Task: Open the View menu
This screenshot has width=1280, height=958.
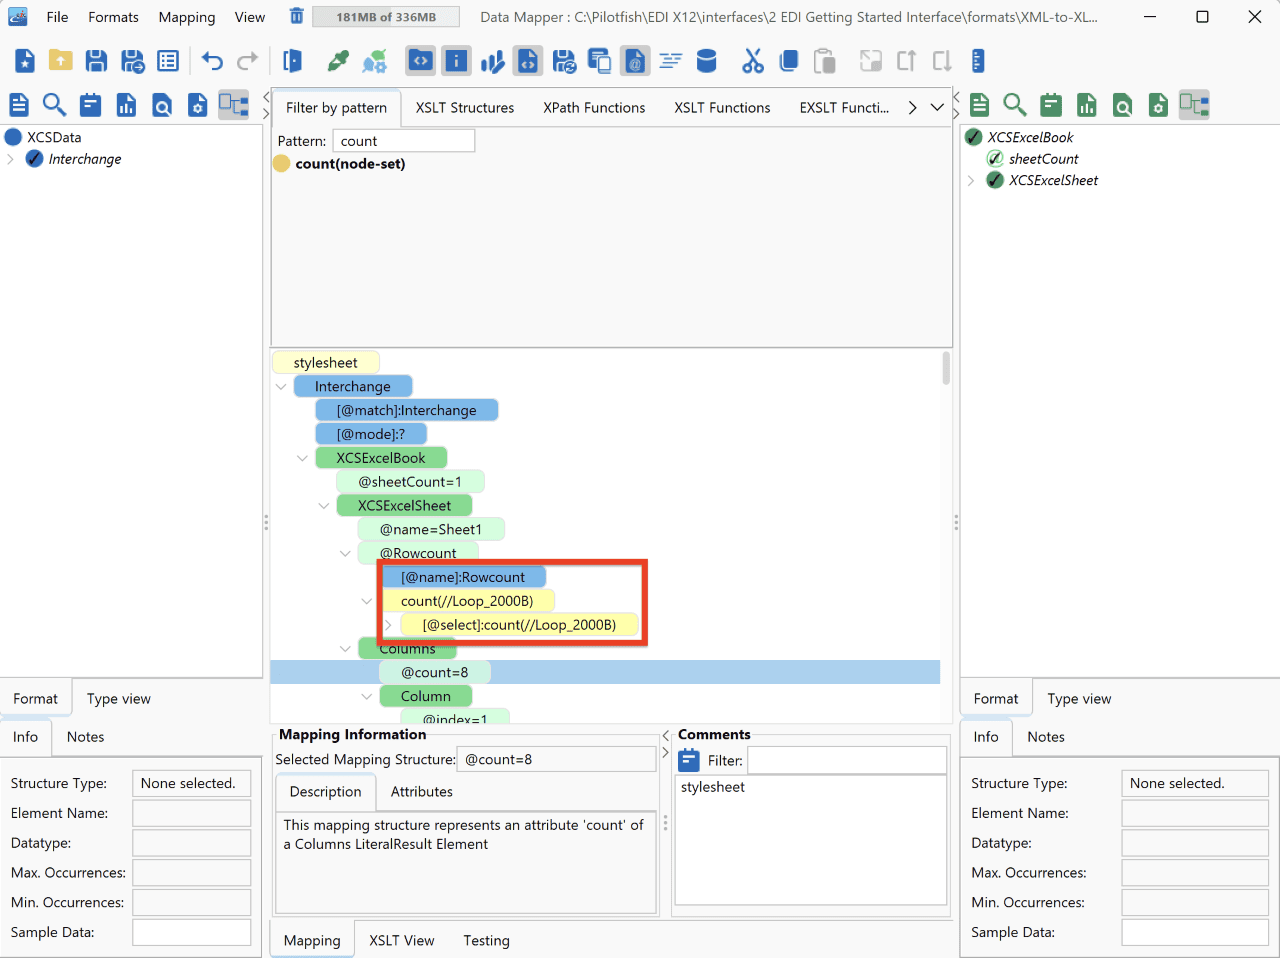Action: click(x=250, y=17)
